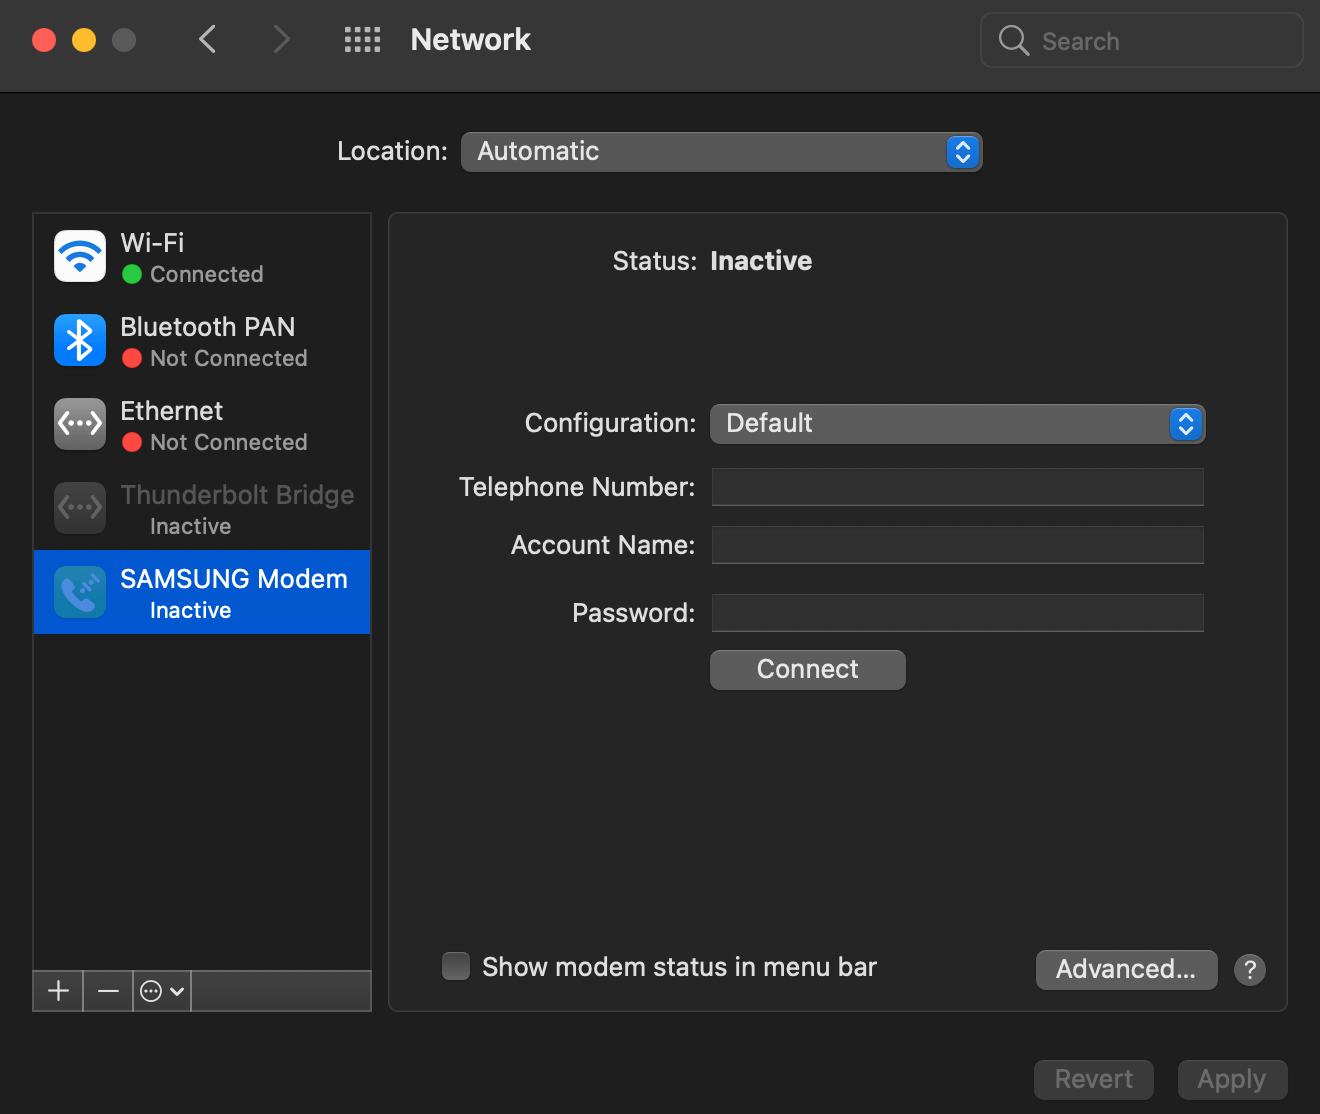Show all preferences grid icon
1320x1114 pixels.
pos(362,40)
